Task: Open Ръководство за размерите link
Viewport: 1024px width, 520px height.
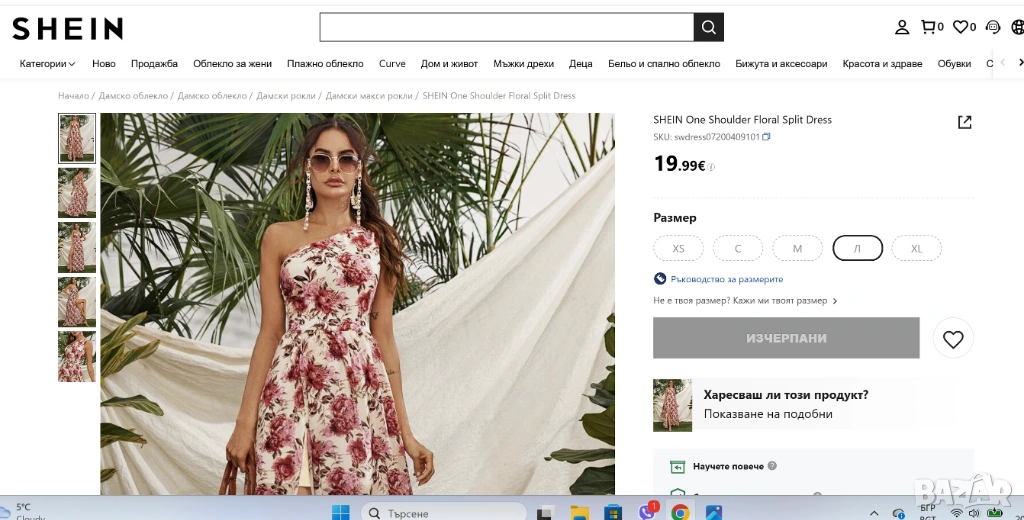Action: click(x=727, y=279)
